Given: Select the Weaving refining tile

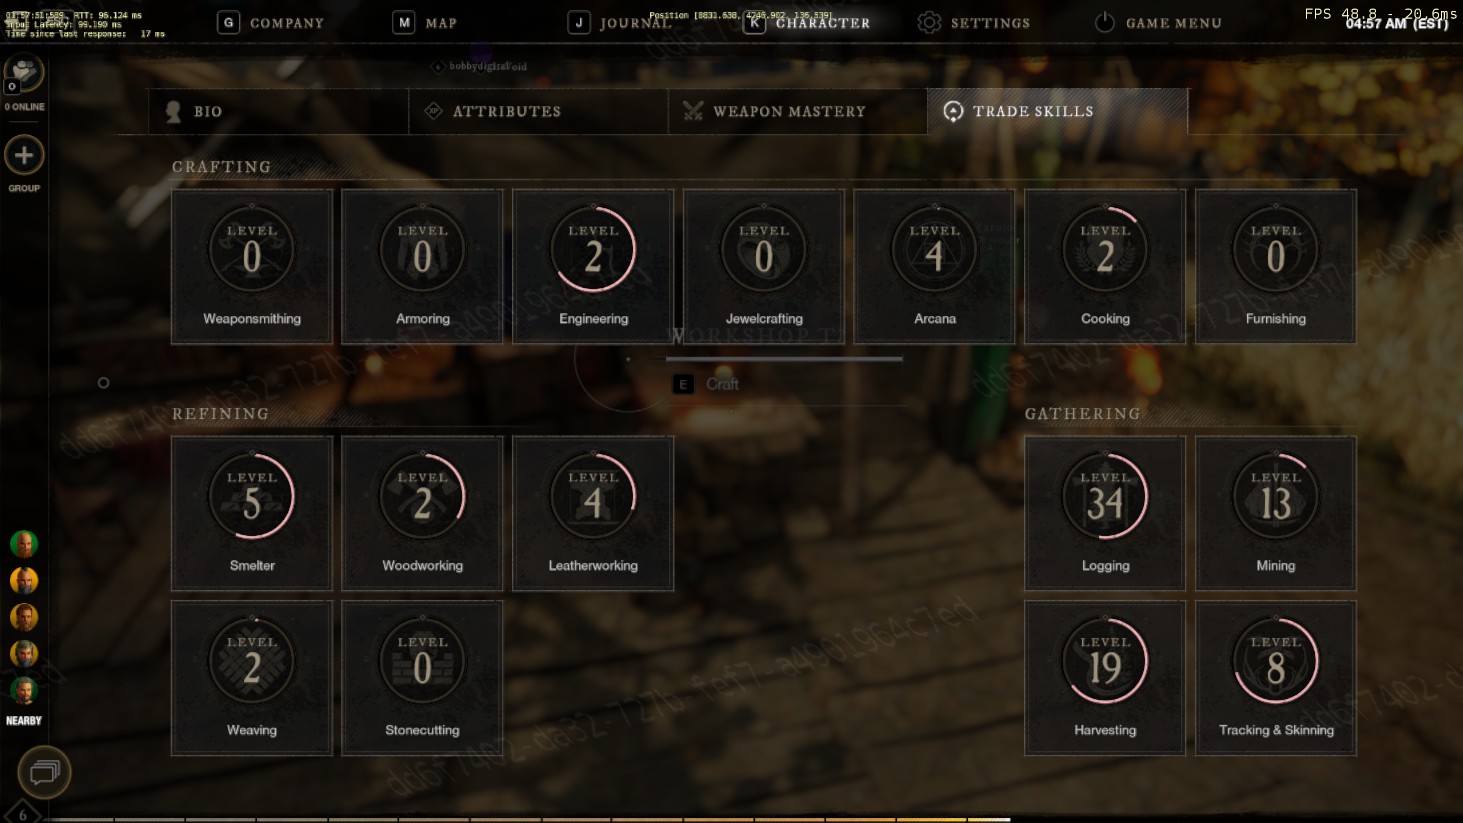Looking at the screenshot, I should point(252,678).
